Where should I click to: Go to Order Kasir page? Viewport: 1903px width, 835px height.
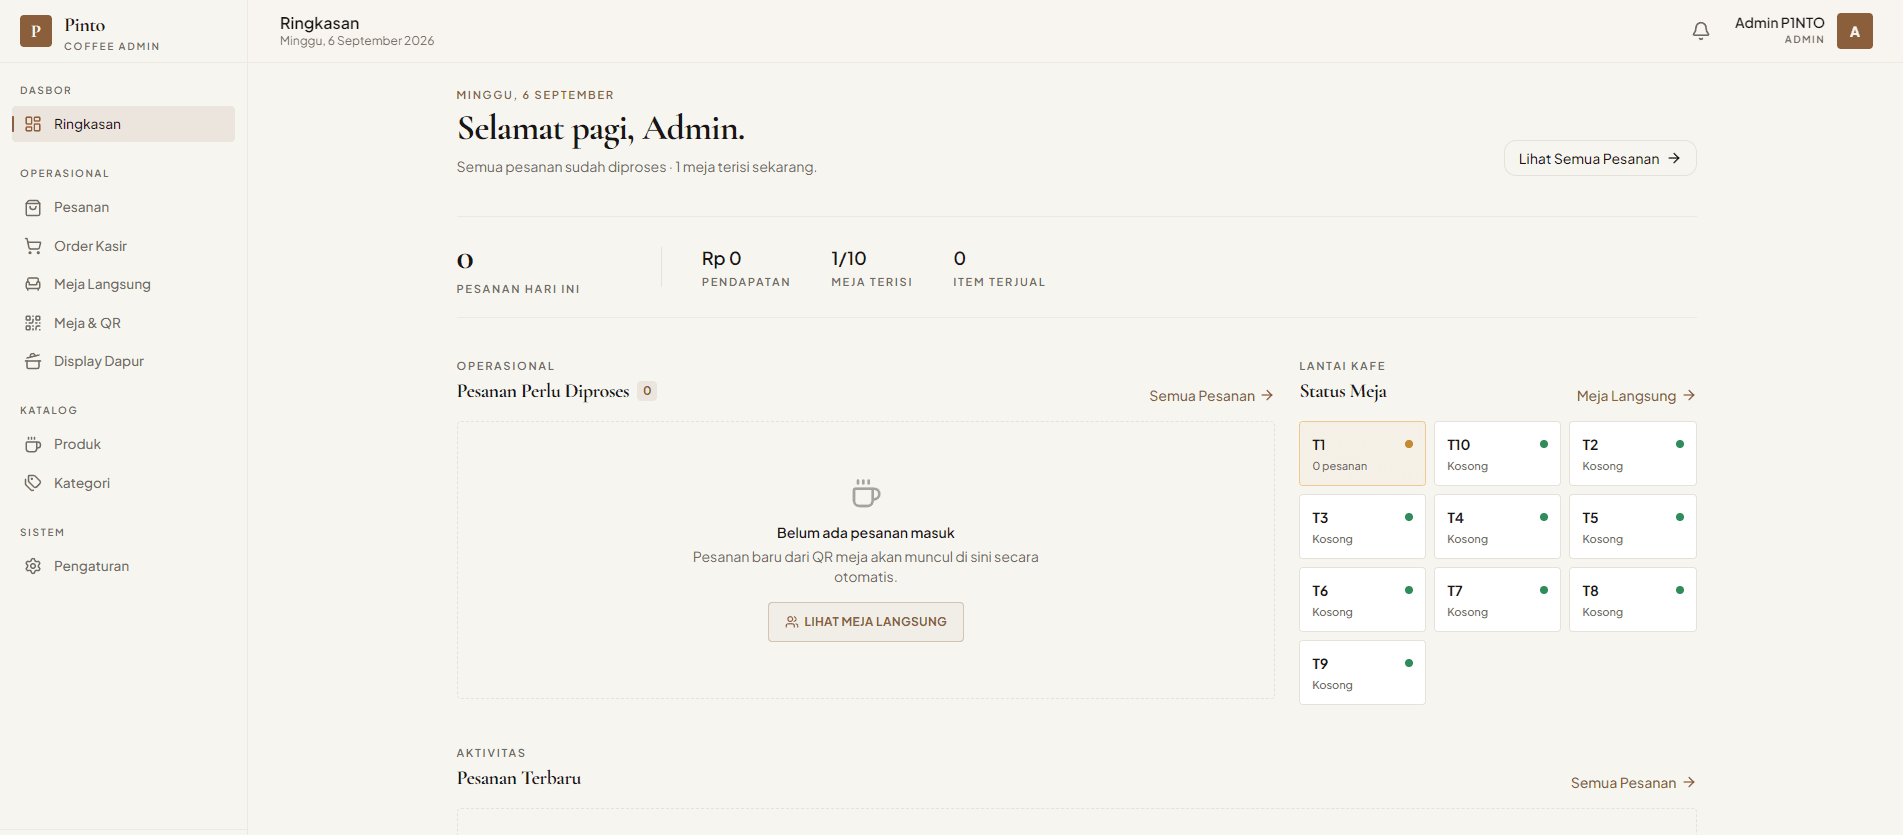coord(123,246)
